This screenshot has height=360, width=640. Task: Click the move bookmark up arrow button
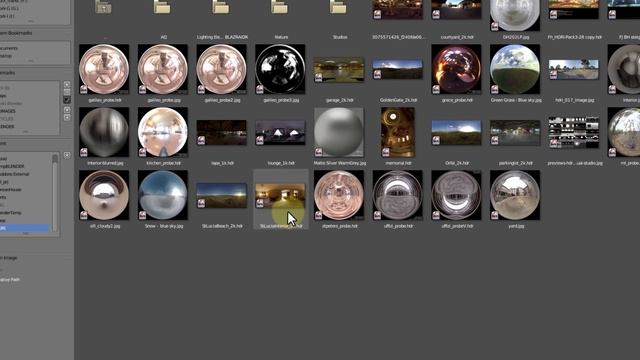click(67, 110)
